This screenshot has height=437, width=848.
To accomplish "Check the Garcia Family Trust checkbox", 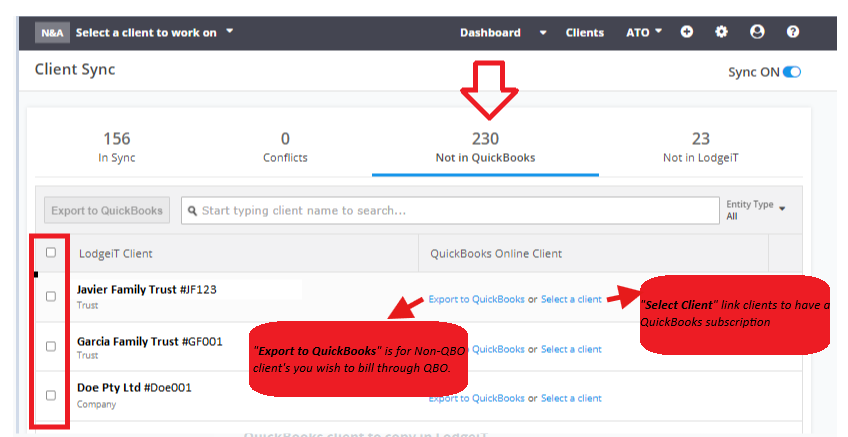I will coord(51,346).
